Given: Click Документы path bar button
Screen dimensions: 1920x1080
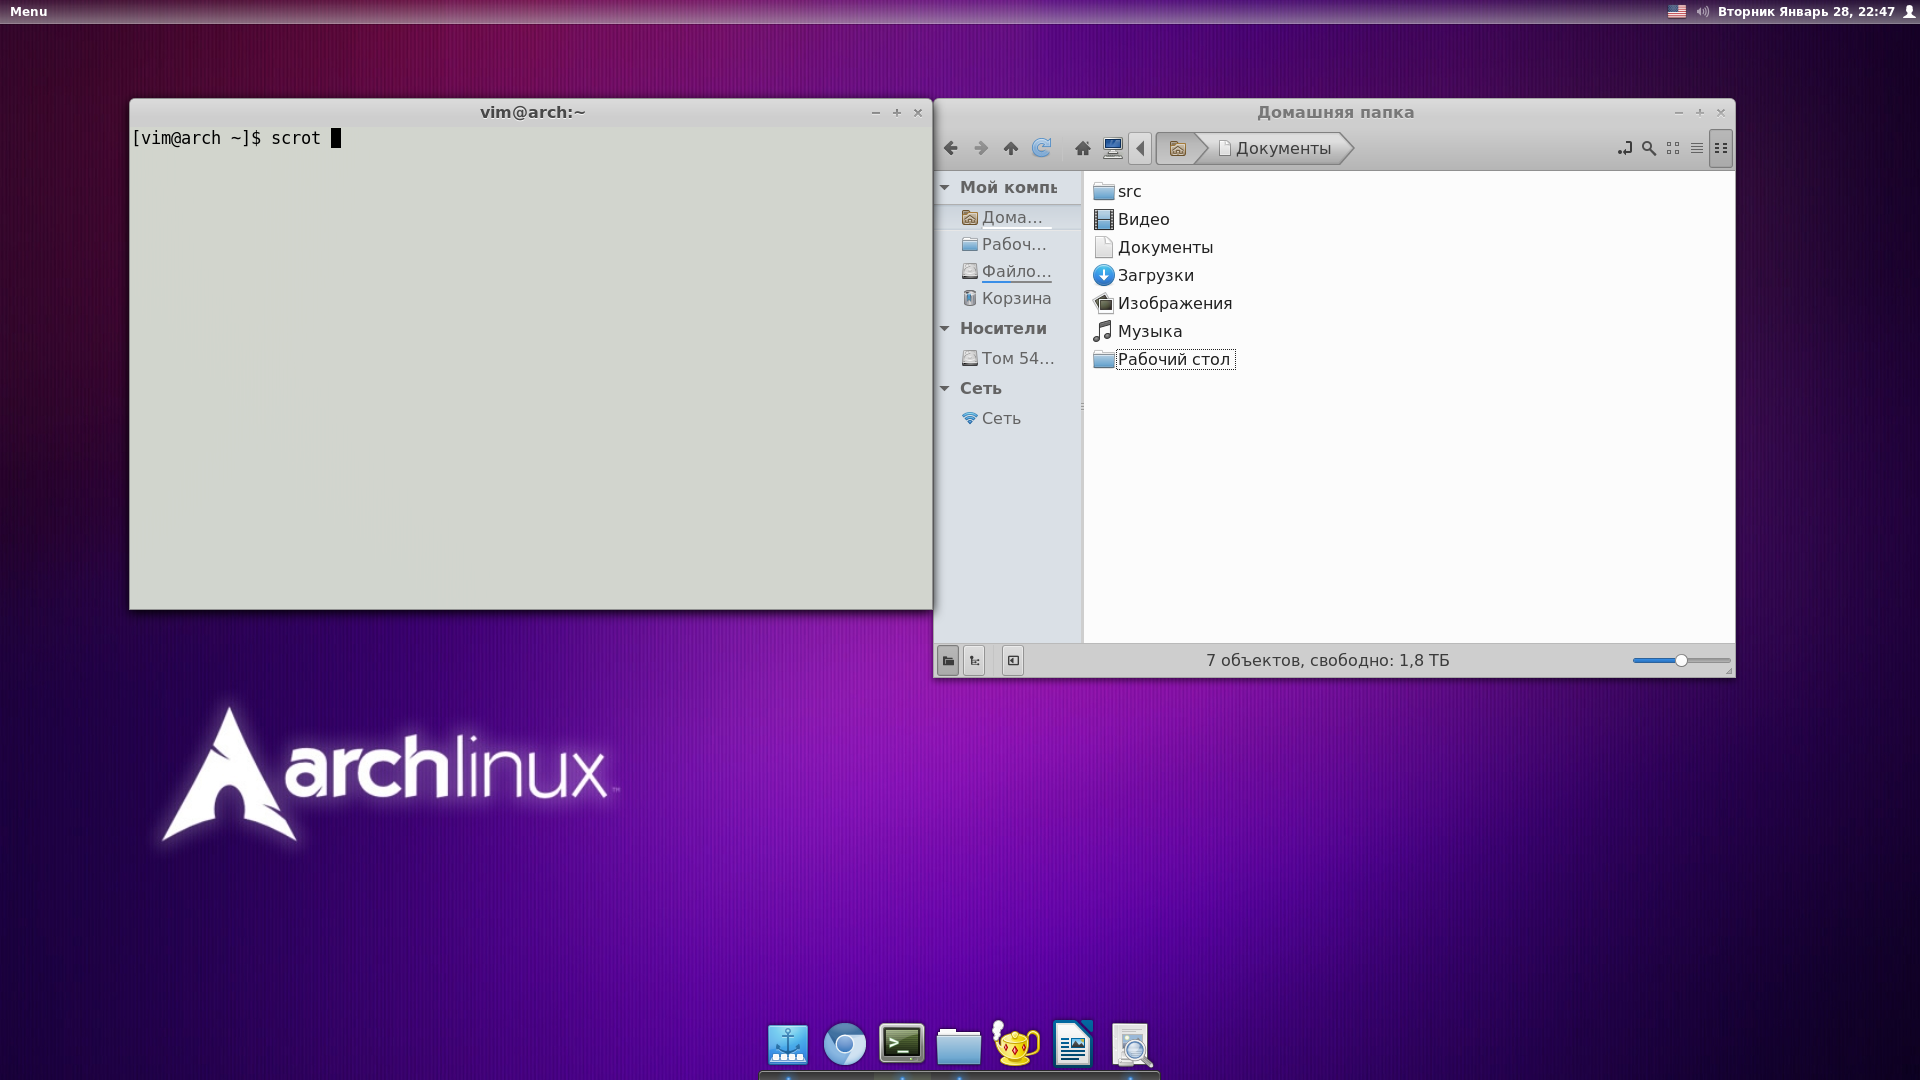Looking at the screenshot, I should (1275, 148).
